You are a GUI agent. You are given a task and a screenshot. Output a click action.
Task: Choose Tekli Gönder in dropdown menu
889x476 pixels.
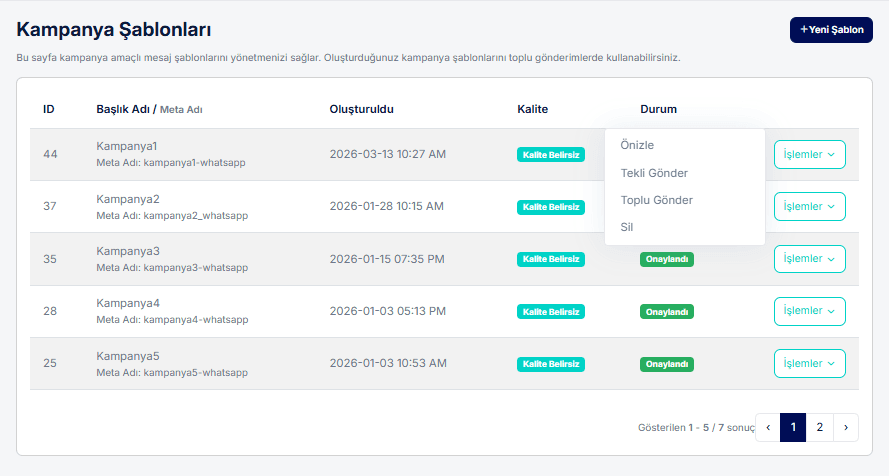[x=654, y=173]
